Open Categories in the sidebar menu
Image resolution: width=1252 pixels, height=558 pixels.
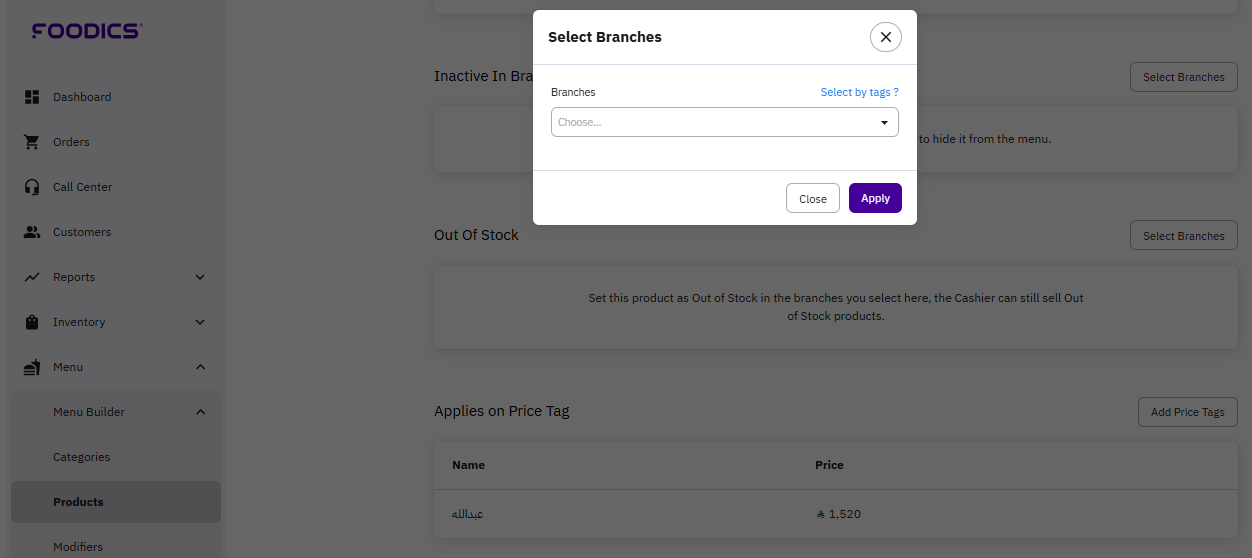81,457
